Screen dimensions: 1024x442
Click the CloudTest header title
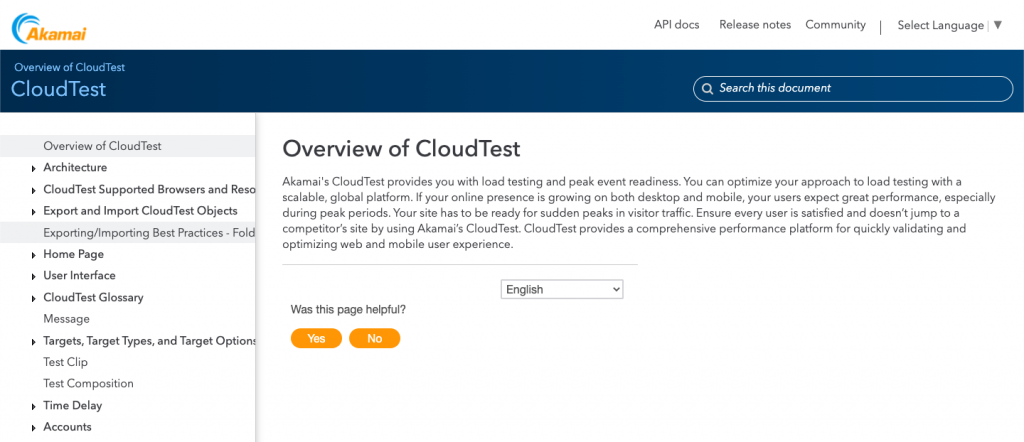[58, 89]
